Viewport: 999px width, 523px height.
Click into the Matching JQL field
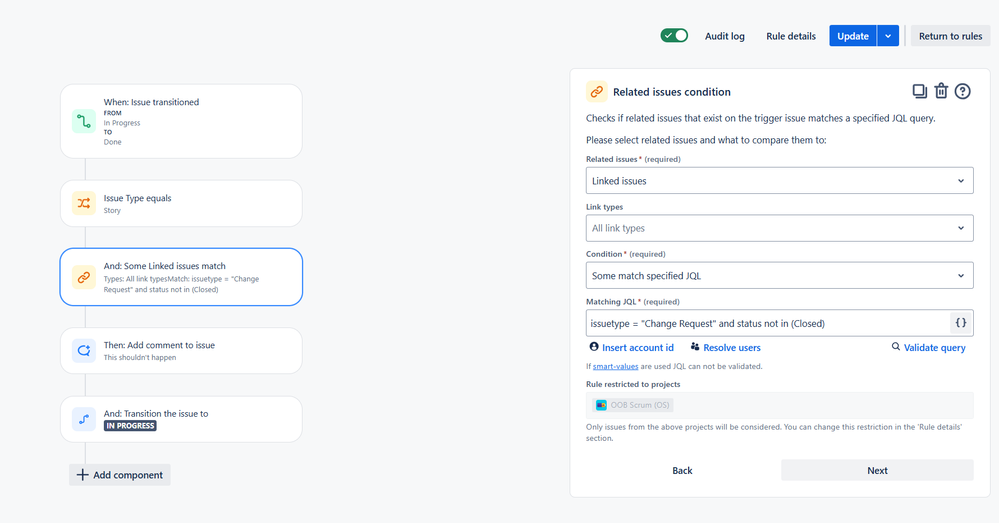pyautogui.click(x=768, y=323)
